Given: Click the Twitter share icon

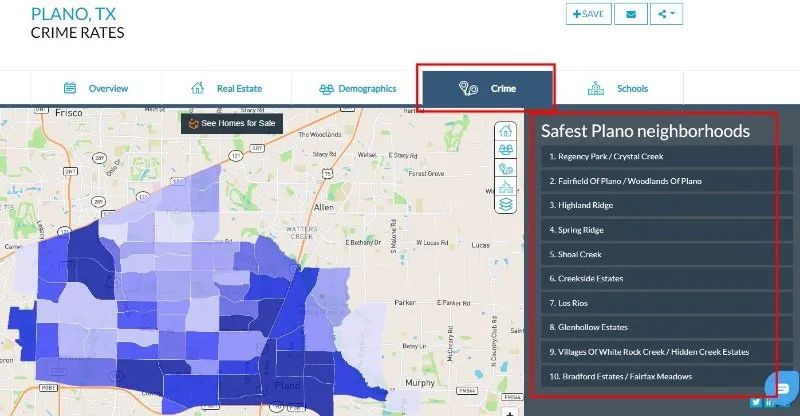Looking at the screenshot, I should tap(756, 403).
